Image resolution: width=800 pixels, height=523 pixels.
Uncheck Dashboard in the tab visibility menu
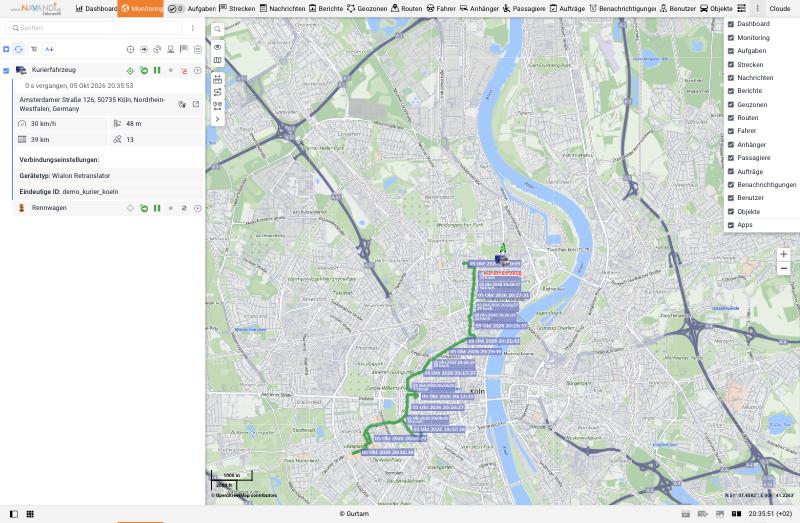[731, 24]
